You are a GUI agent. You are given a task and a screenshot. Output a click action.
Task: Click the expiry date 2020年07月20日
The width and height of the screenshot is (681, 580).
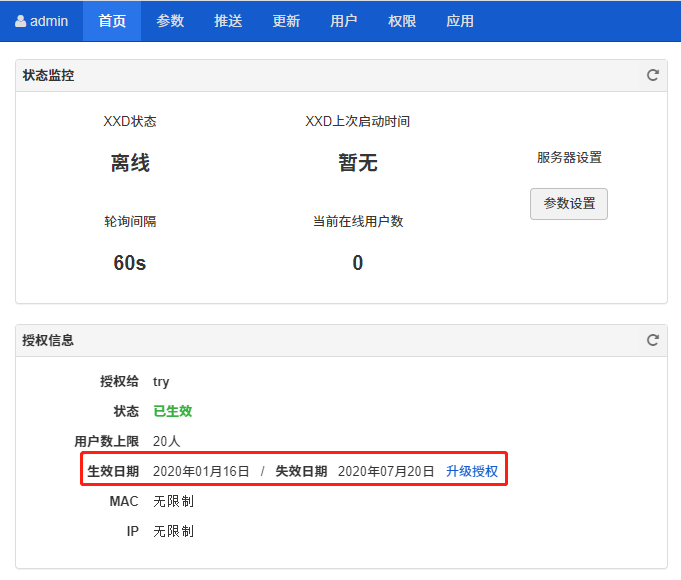[x=385, y=471]
